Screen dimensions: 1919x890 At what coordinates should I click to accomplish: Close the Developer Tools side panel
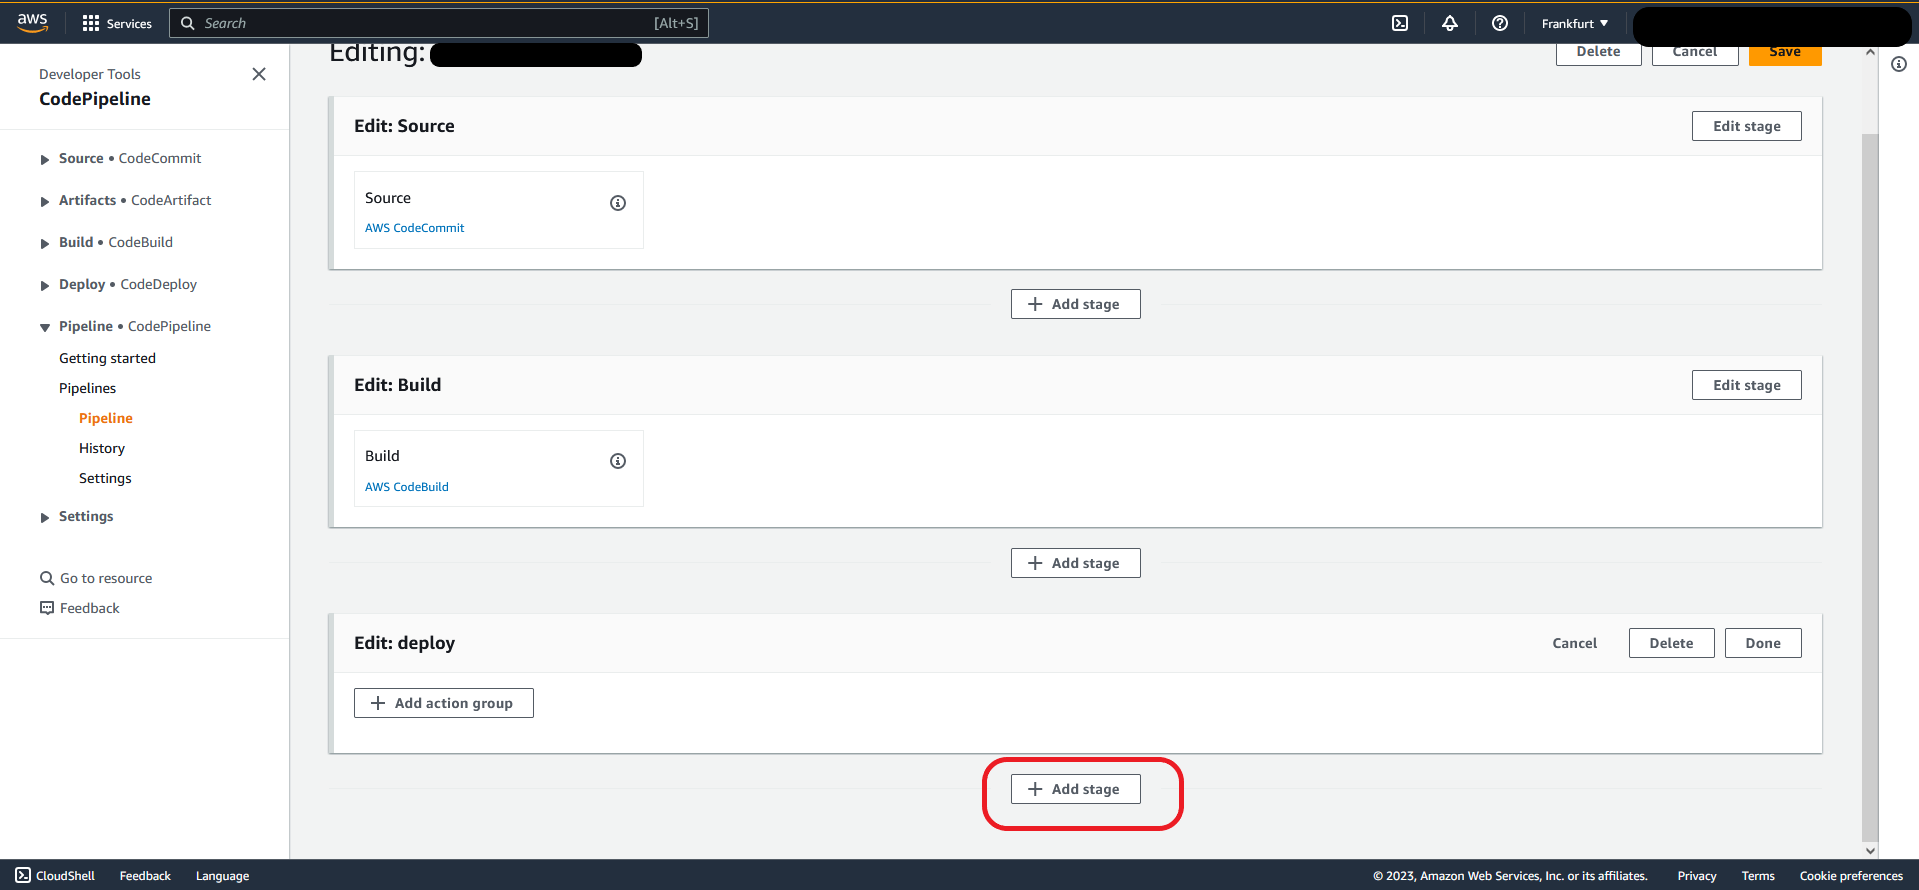[259, 74]
